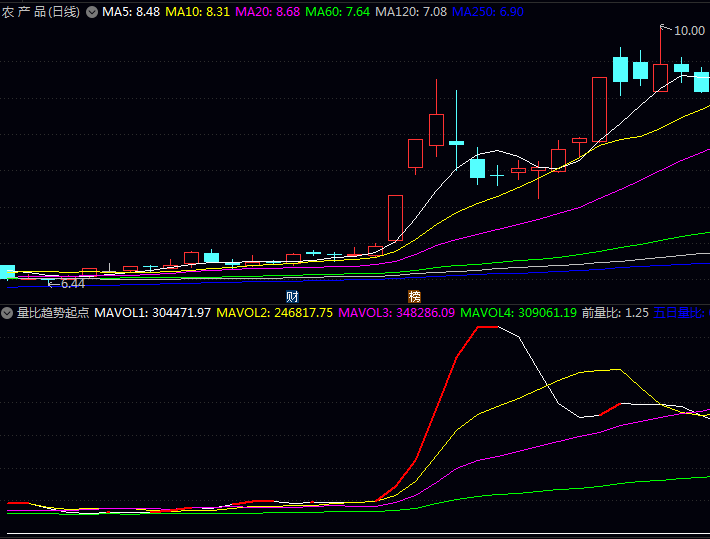Viewport: 710px width, 539px height.
Task: Click the 农产品(日线) chart title
Action: point(42,12)
